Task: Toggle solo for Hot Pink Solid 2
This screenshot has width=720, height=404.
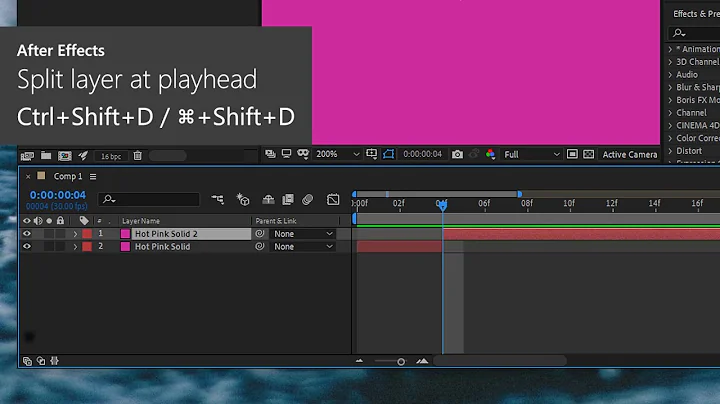Action: point(49,234)
